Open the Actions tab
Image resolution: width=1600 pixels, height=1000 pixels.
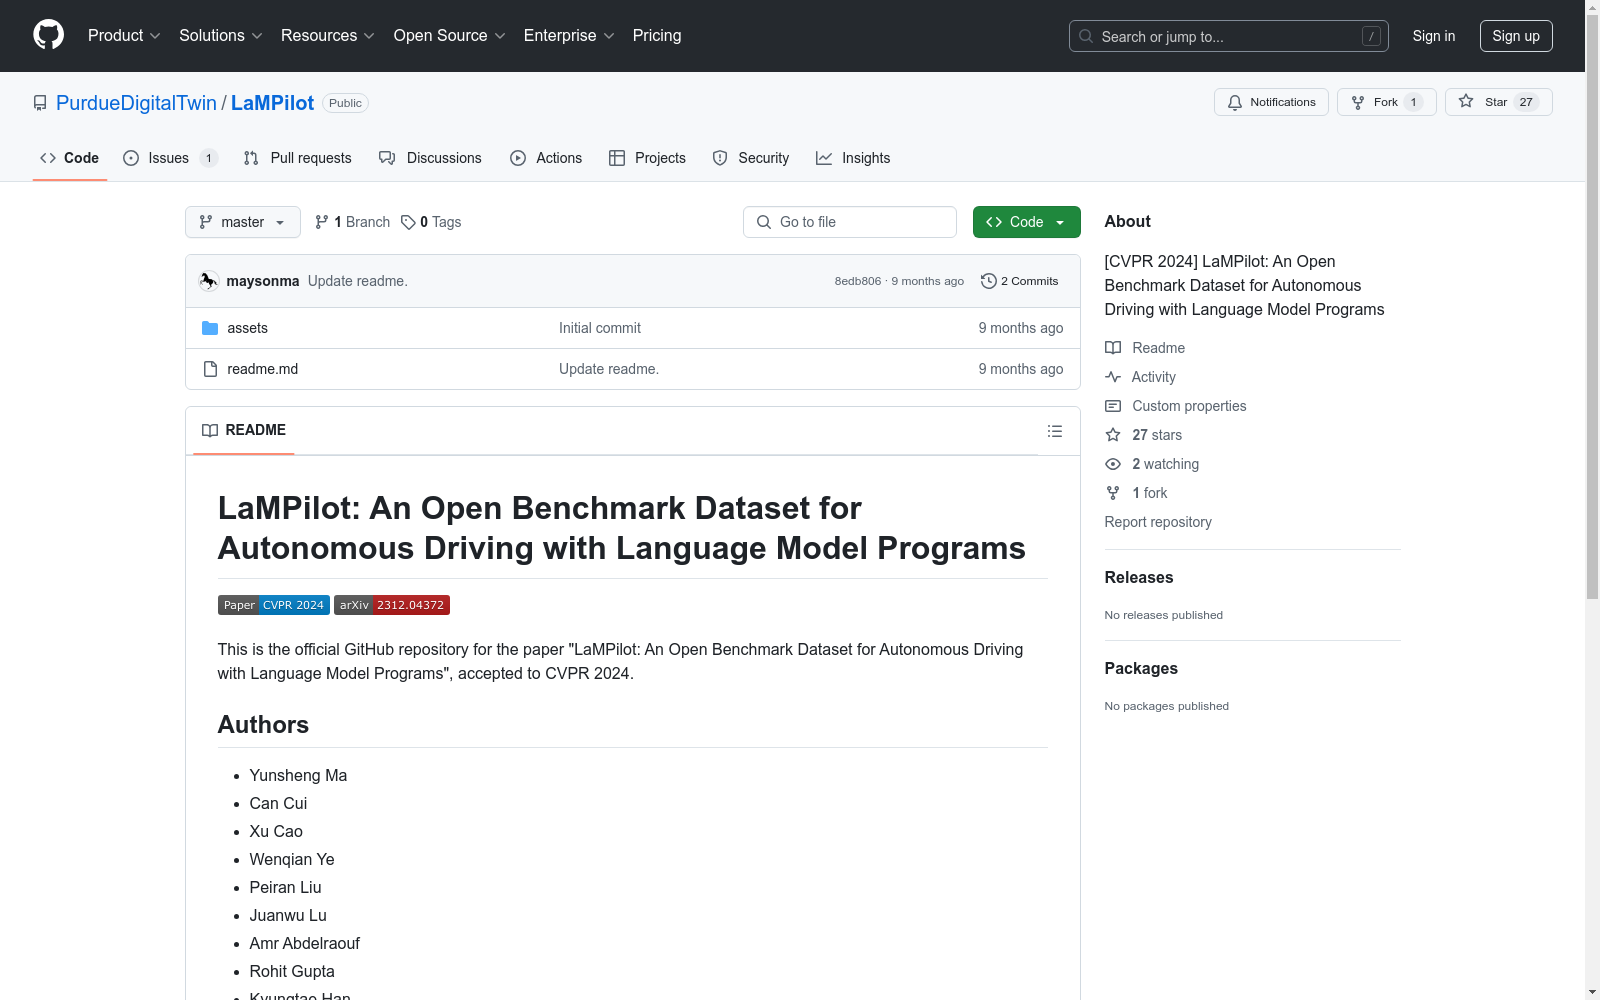[546, 158]
